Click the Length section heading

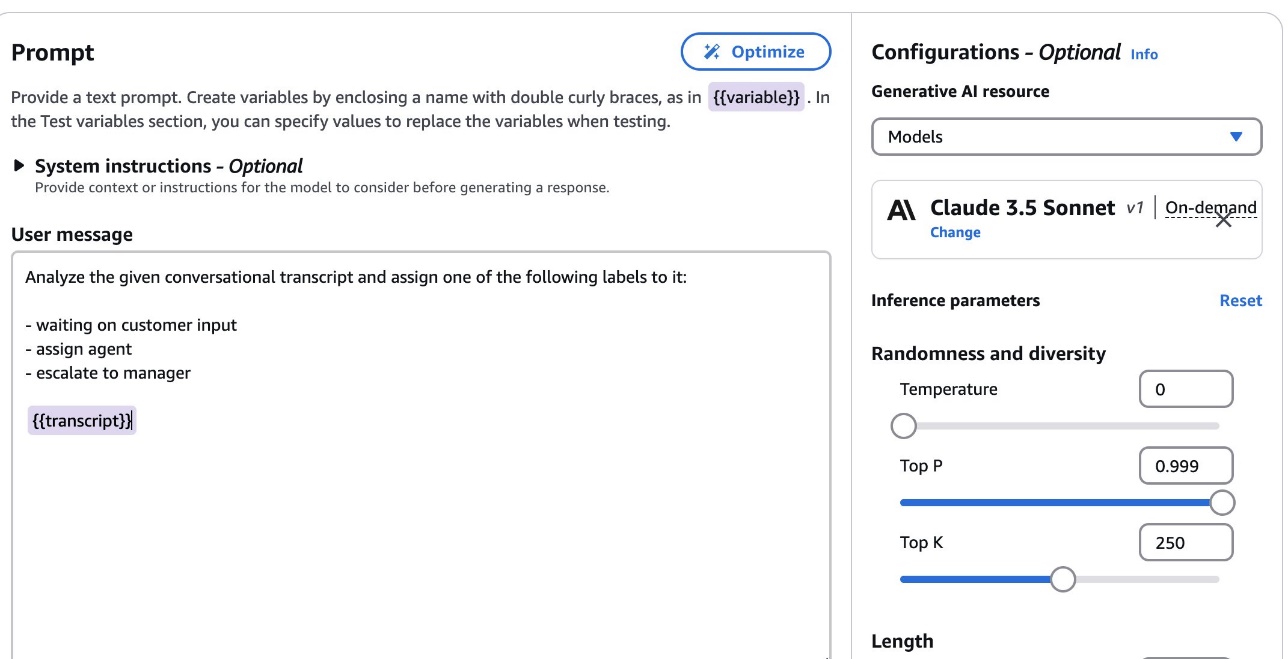click(902, 641)
